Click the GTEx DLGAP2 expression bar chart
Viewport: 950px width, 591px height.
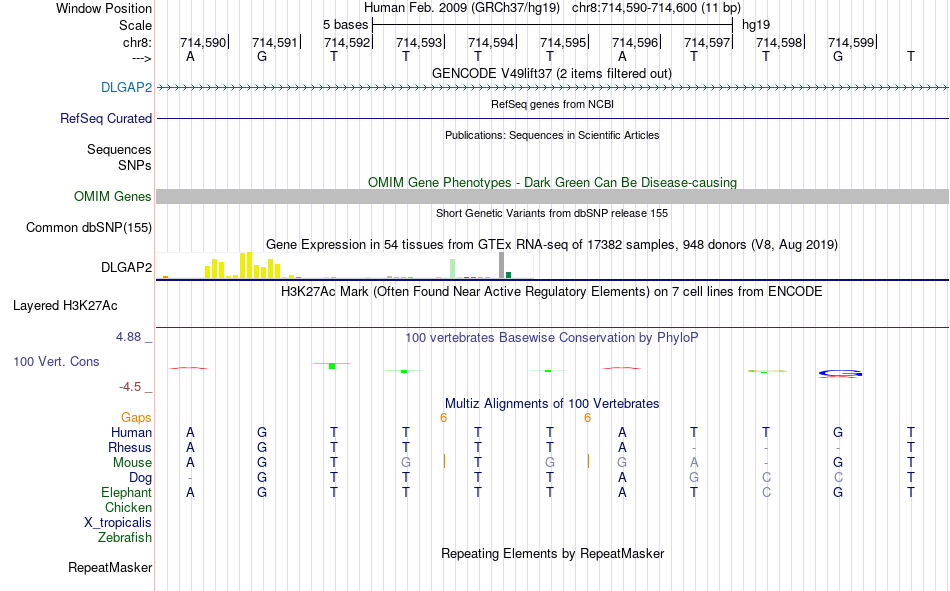pyautogui.click(x=345, y=265)
